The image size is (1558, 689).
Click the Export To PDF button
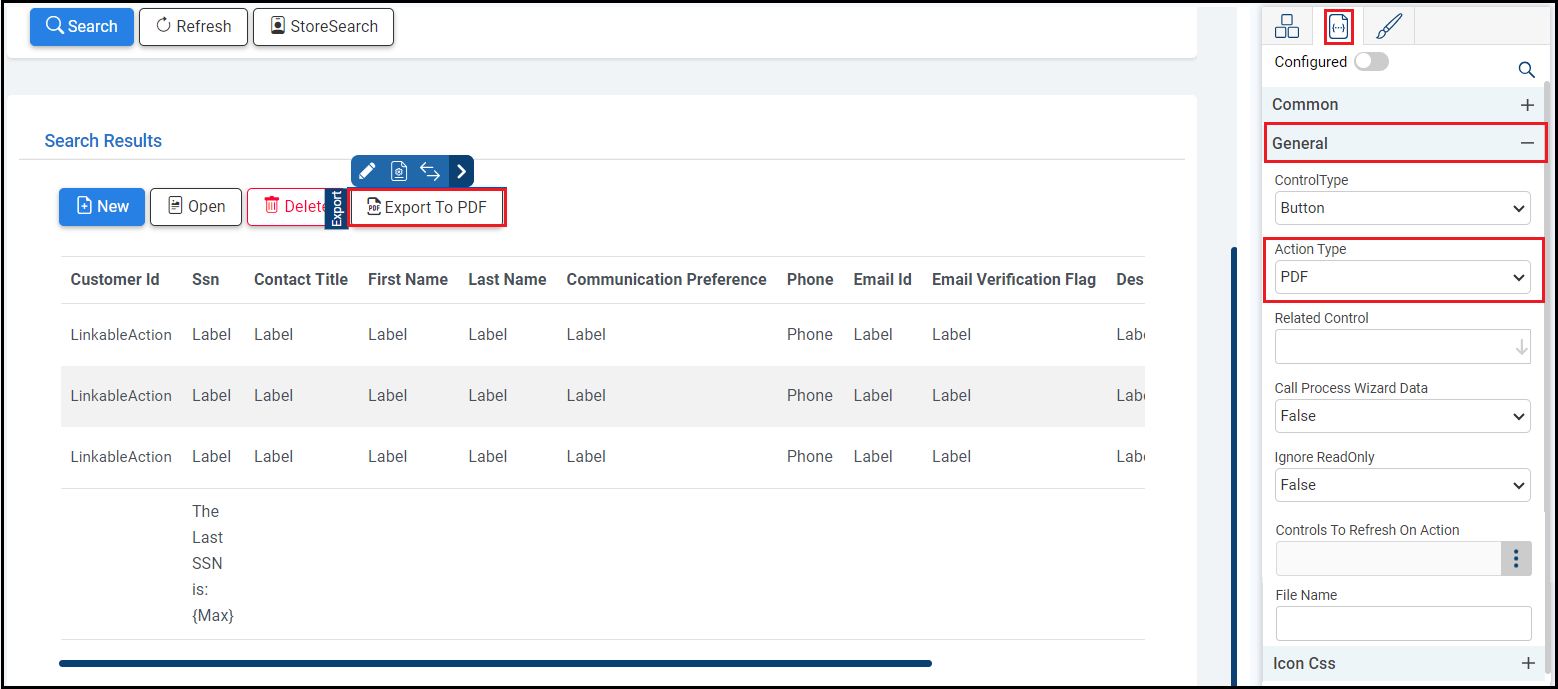(x=427, y=207)
